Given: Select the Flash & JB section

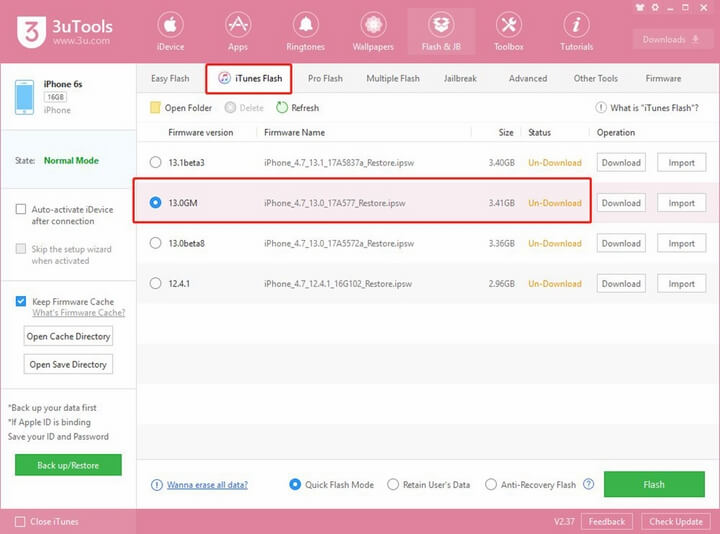Looking at the screenshot, I should point(441,32).
